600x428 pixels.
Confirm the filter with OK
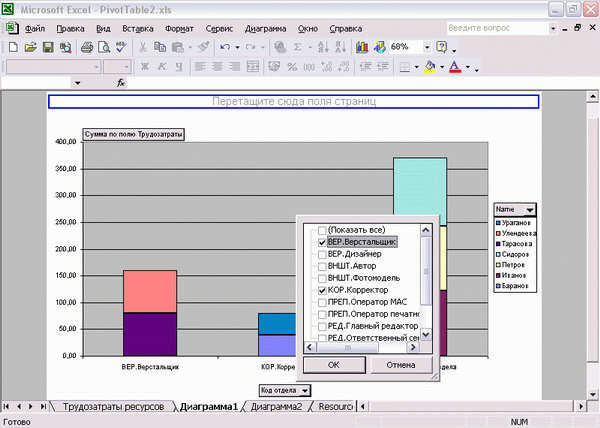pos(334,365)
